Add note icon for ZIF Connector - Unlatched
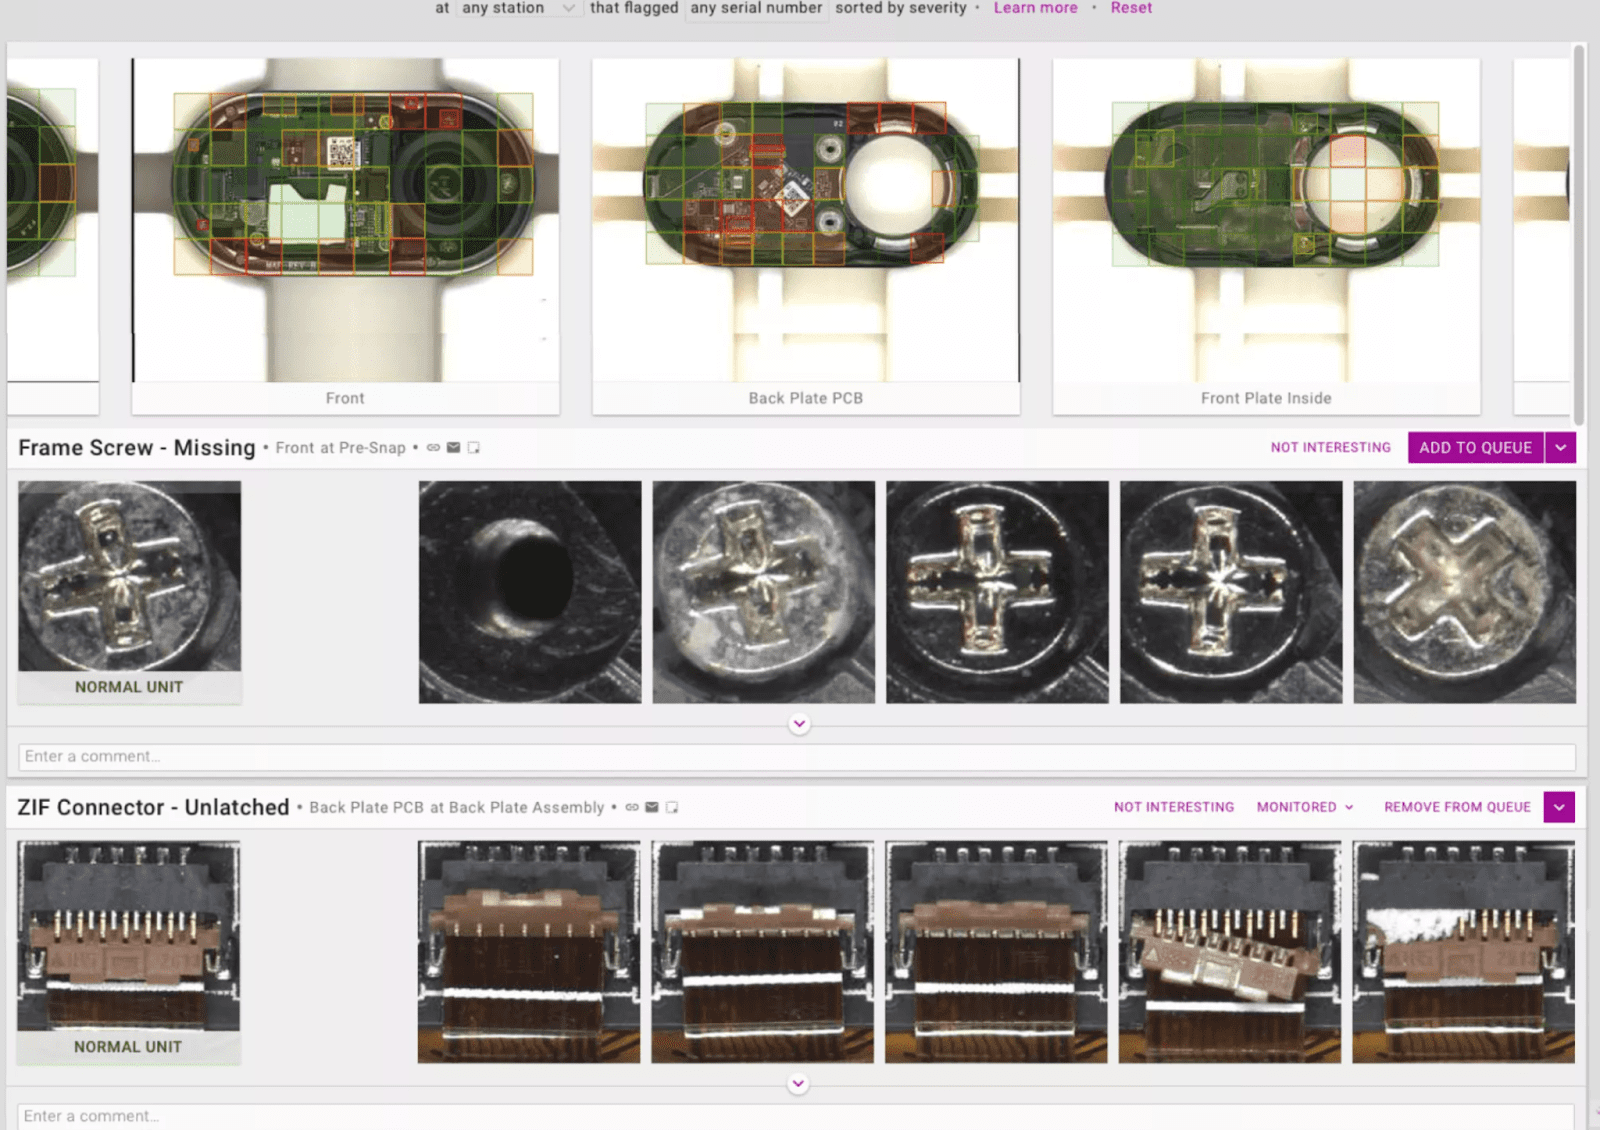The image size is (1600, 1130). [x=672, y=807]
